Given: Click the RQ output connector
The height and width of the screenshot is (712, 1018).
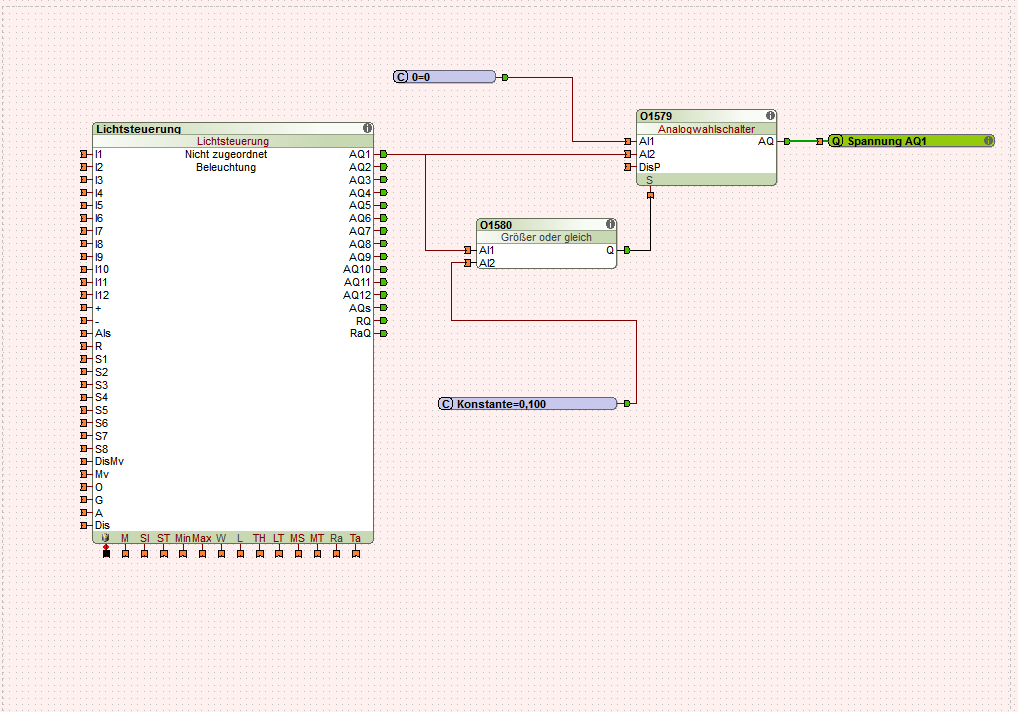Looking at the screenshot, I should tap(384, 321).
